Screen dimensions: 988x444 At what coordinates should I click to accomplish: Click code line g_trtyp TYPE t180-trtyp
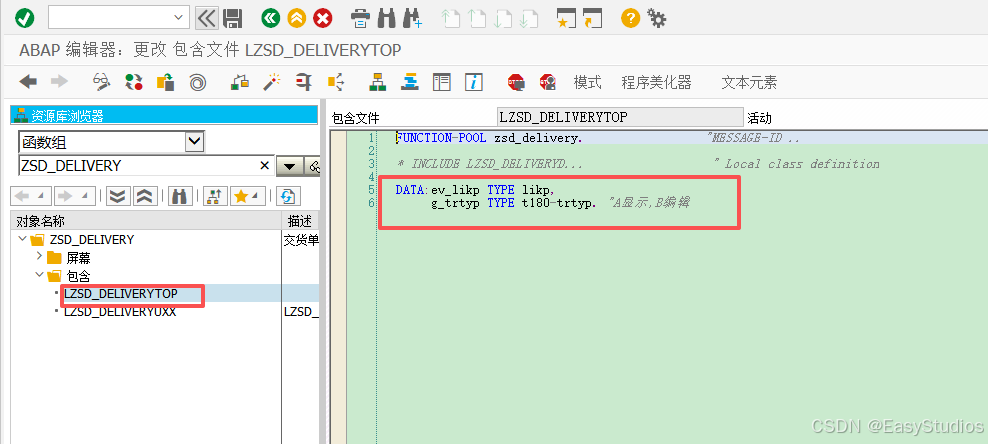(x=514, y=203)
